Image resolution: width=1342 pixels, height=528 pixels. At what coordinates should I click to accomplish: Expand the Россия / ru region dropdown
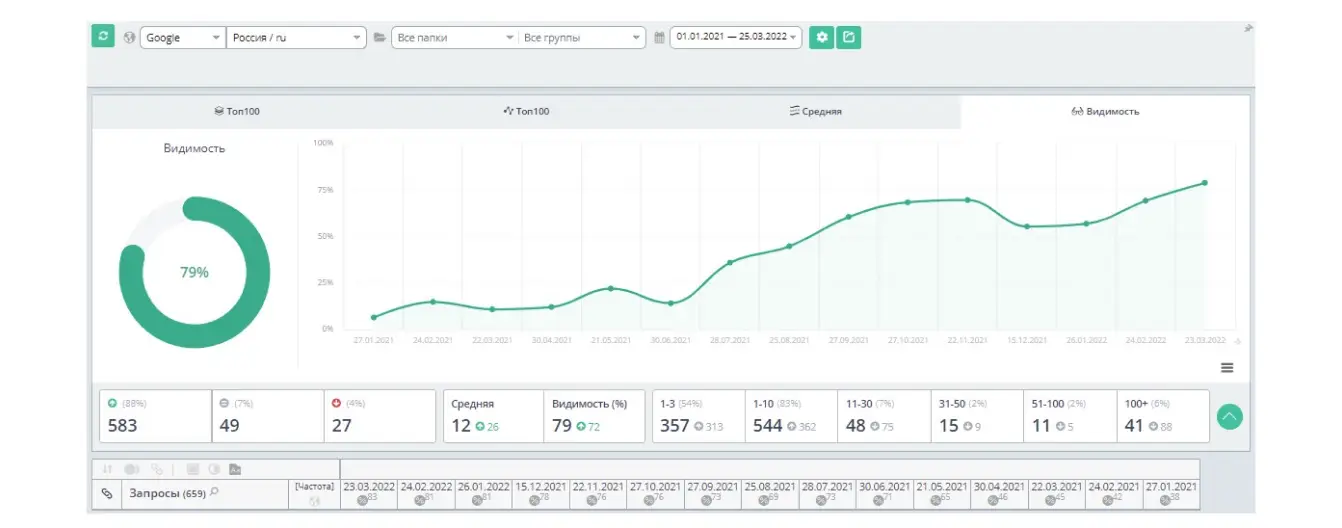pos(297,38)
